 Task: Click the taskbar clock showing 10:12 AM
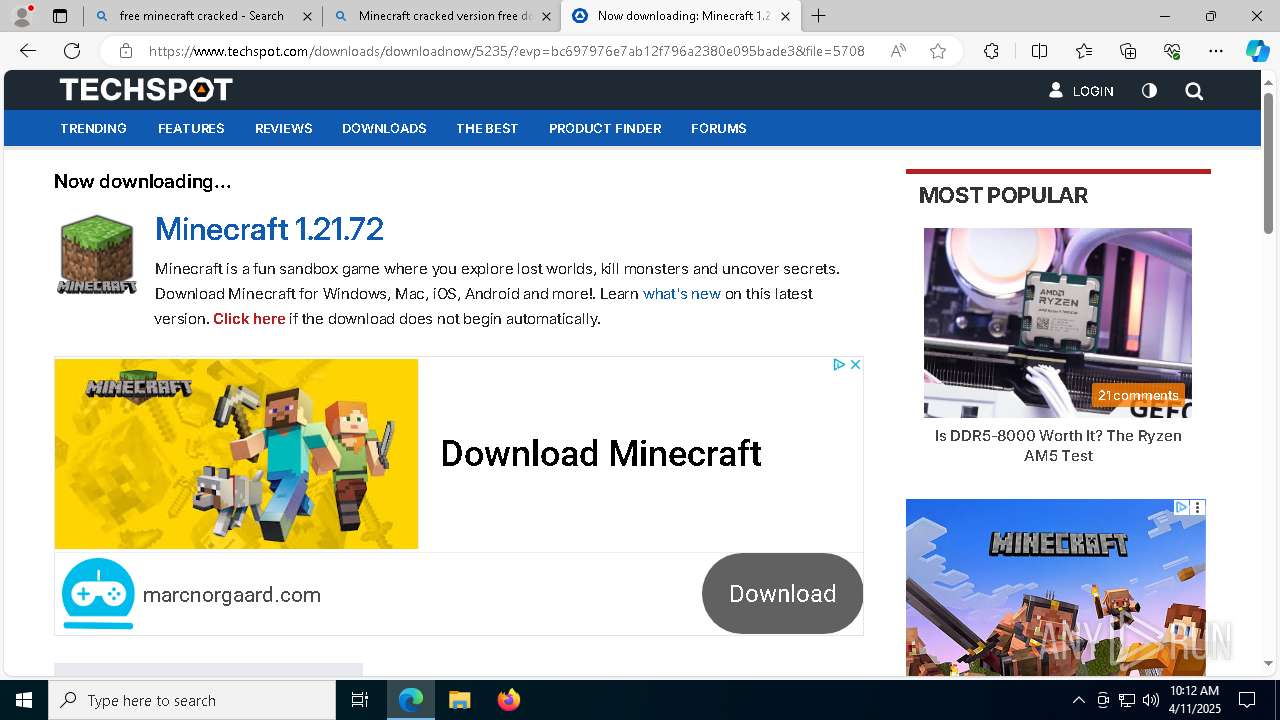coord(1194,700)
